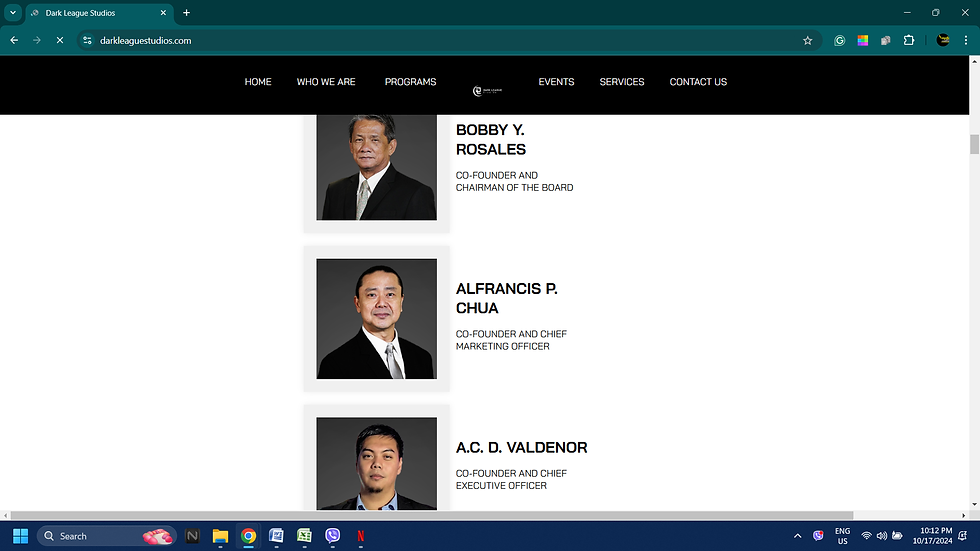
Task: View site information for darkleaguestudios.com
Action: tap(88, 40)
